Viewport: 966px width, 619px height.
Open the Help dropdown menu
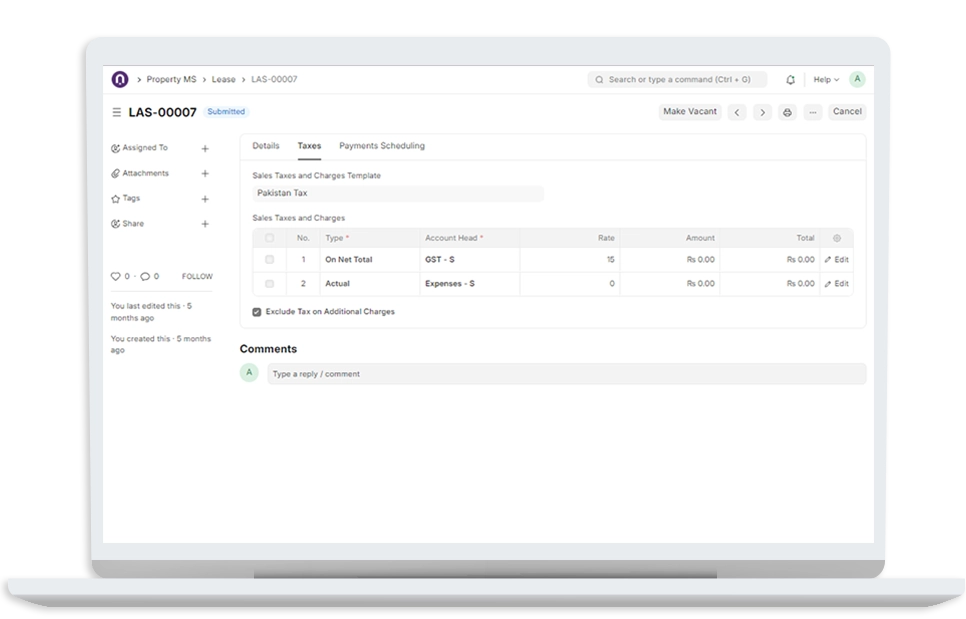point(825,80)
